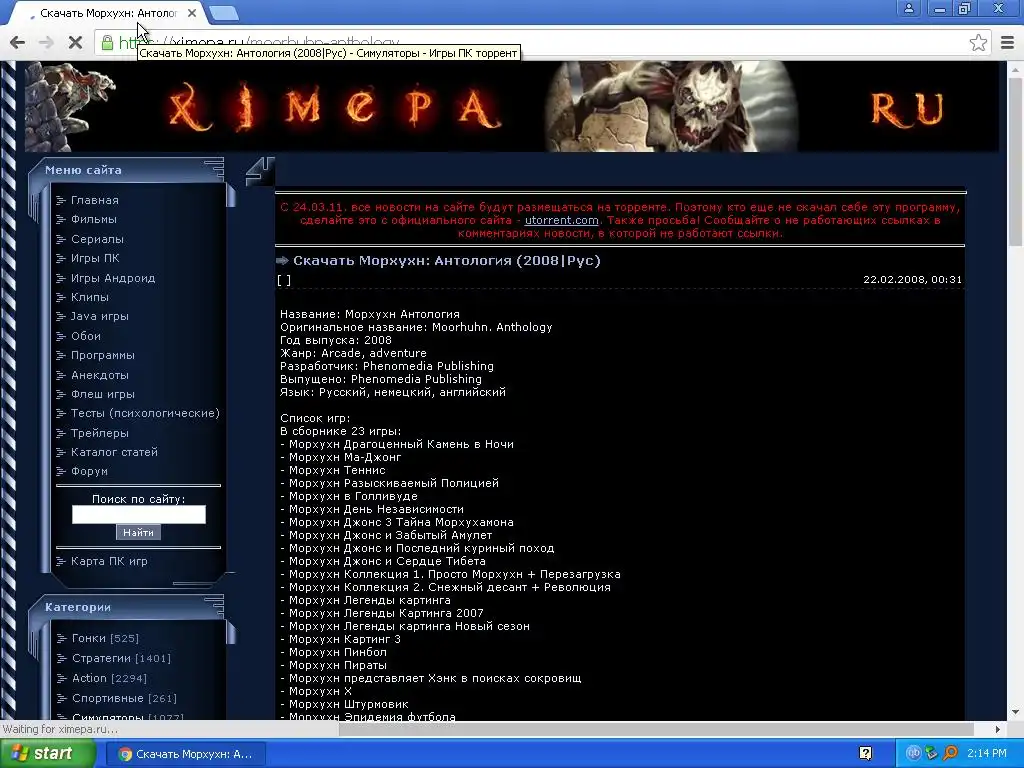Screen dimensions: 1024x768
Task: Open the utorrent.com link
Action: 562,220
